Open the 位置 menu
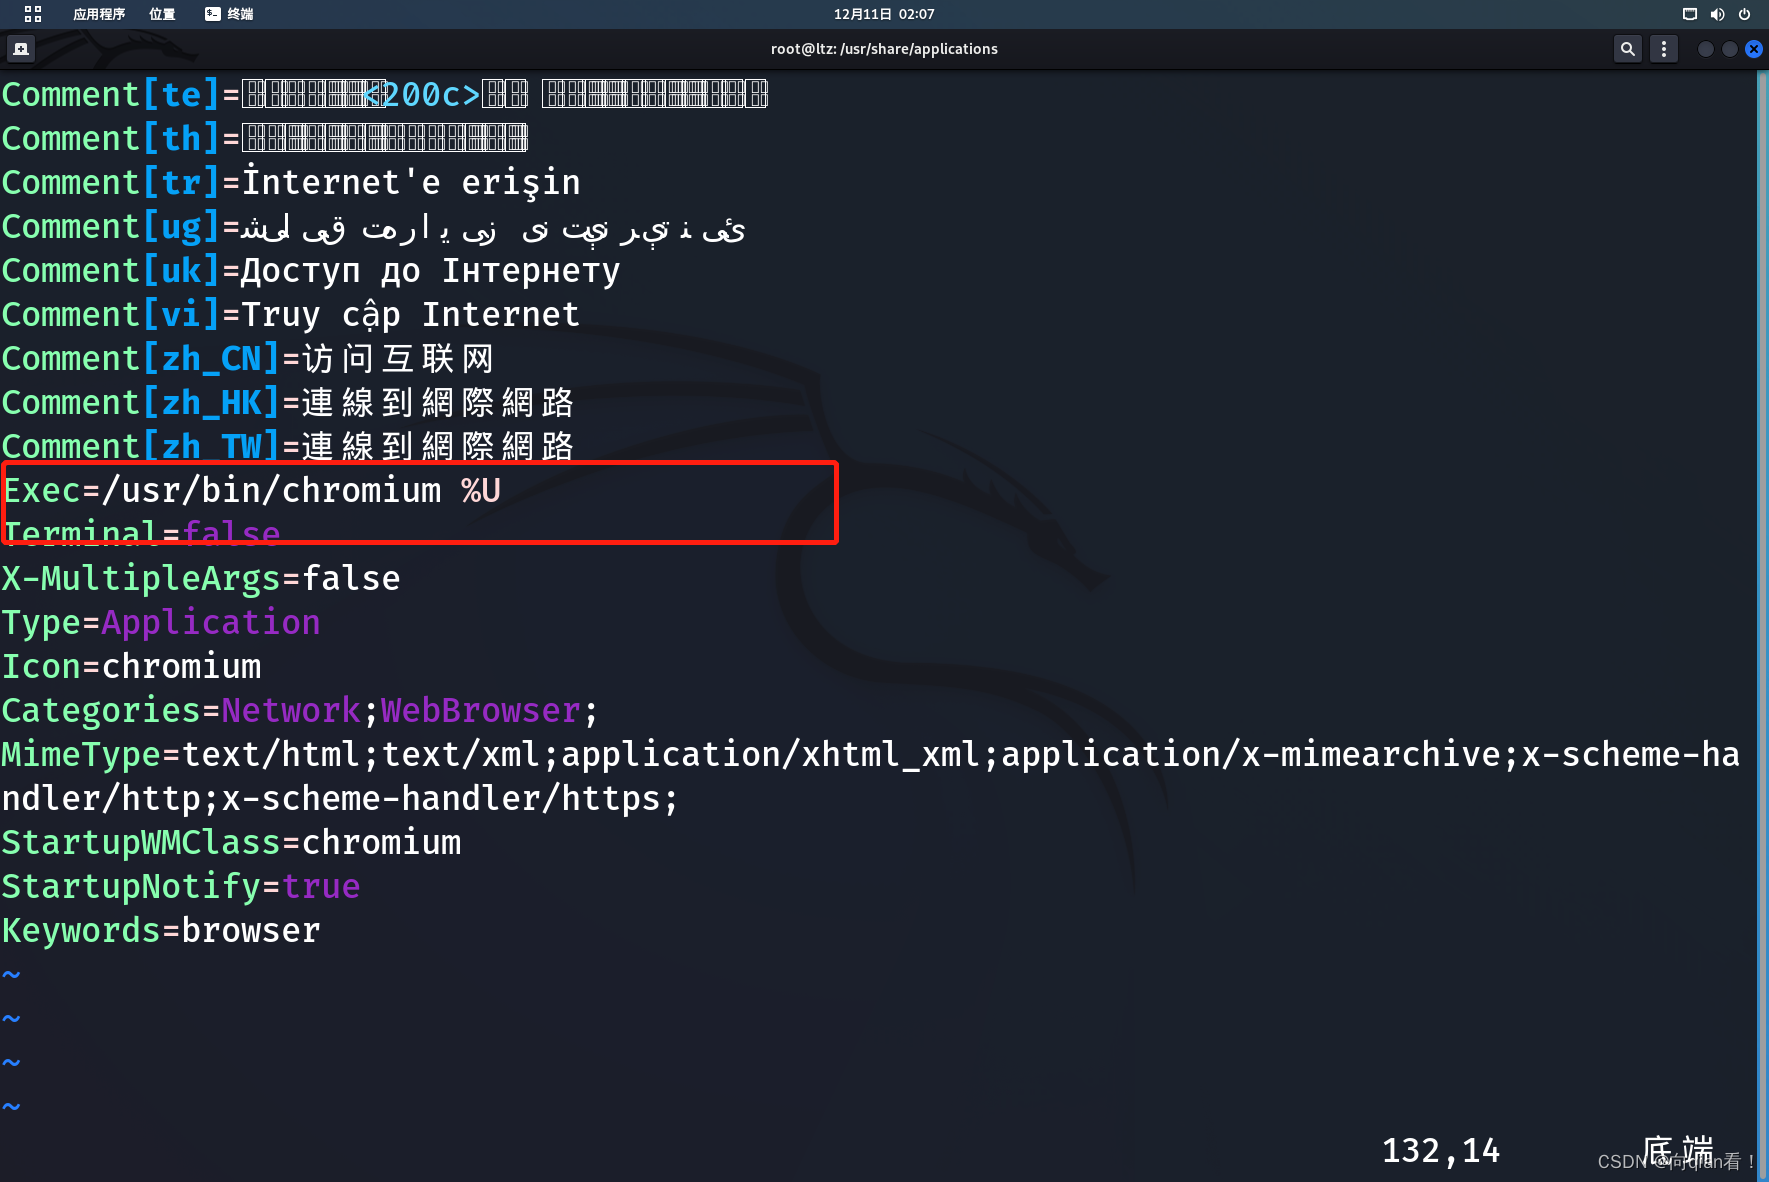The image size is (1769, 1182). 162,14
